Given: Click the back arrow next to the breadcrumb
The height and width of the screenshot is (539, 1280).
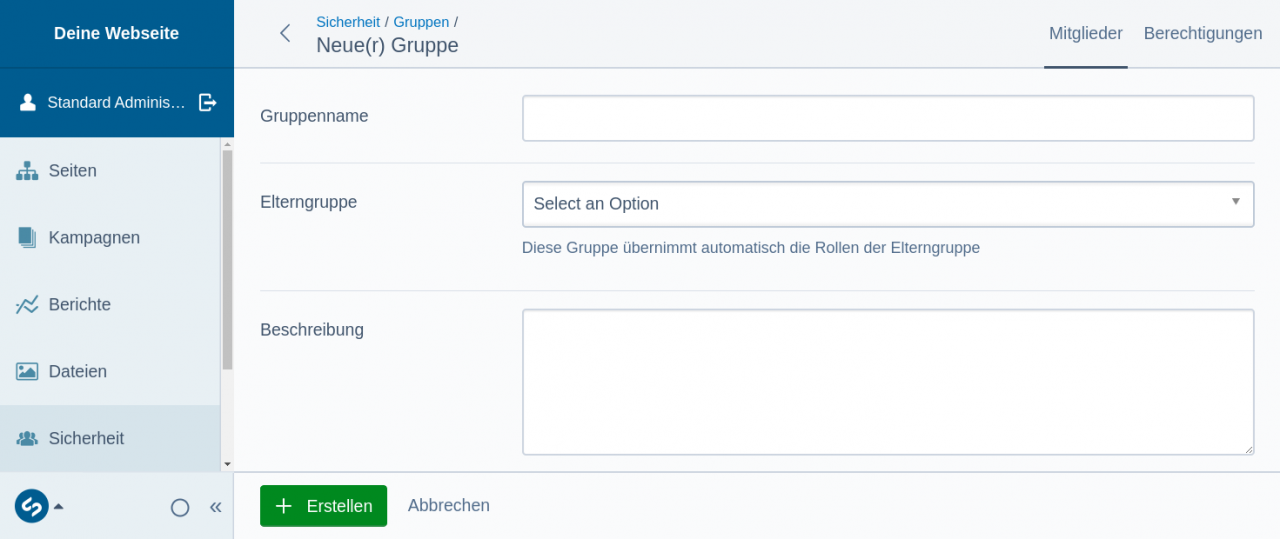Looking at the screenshot, I should (285, 33).
